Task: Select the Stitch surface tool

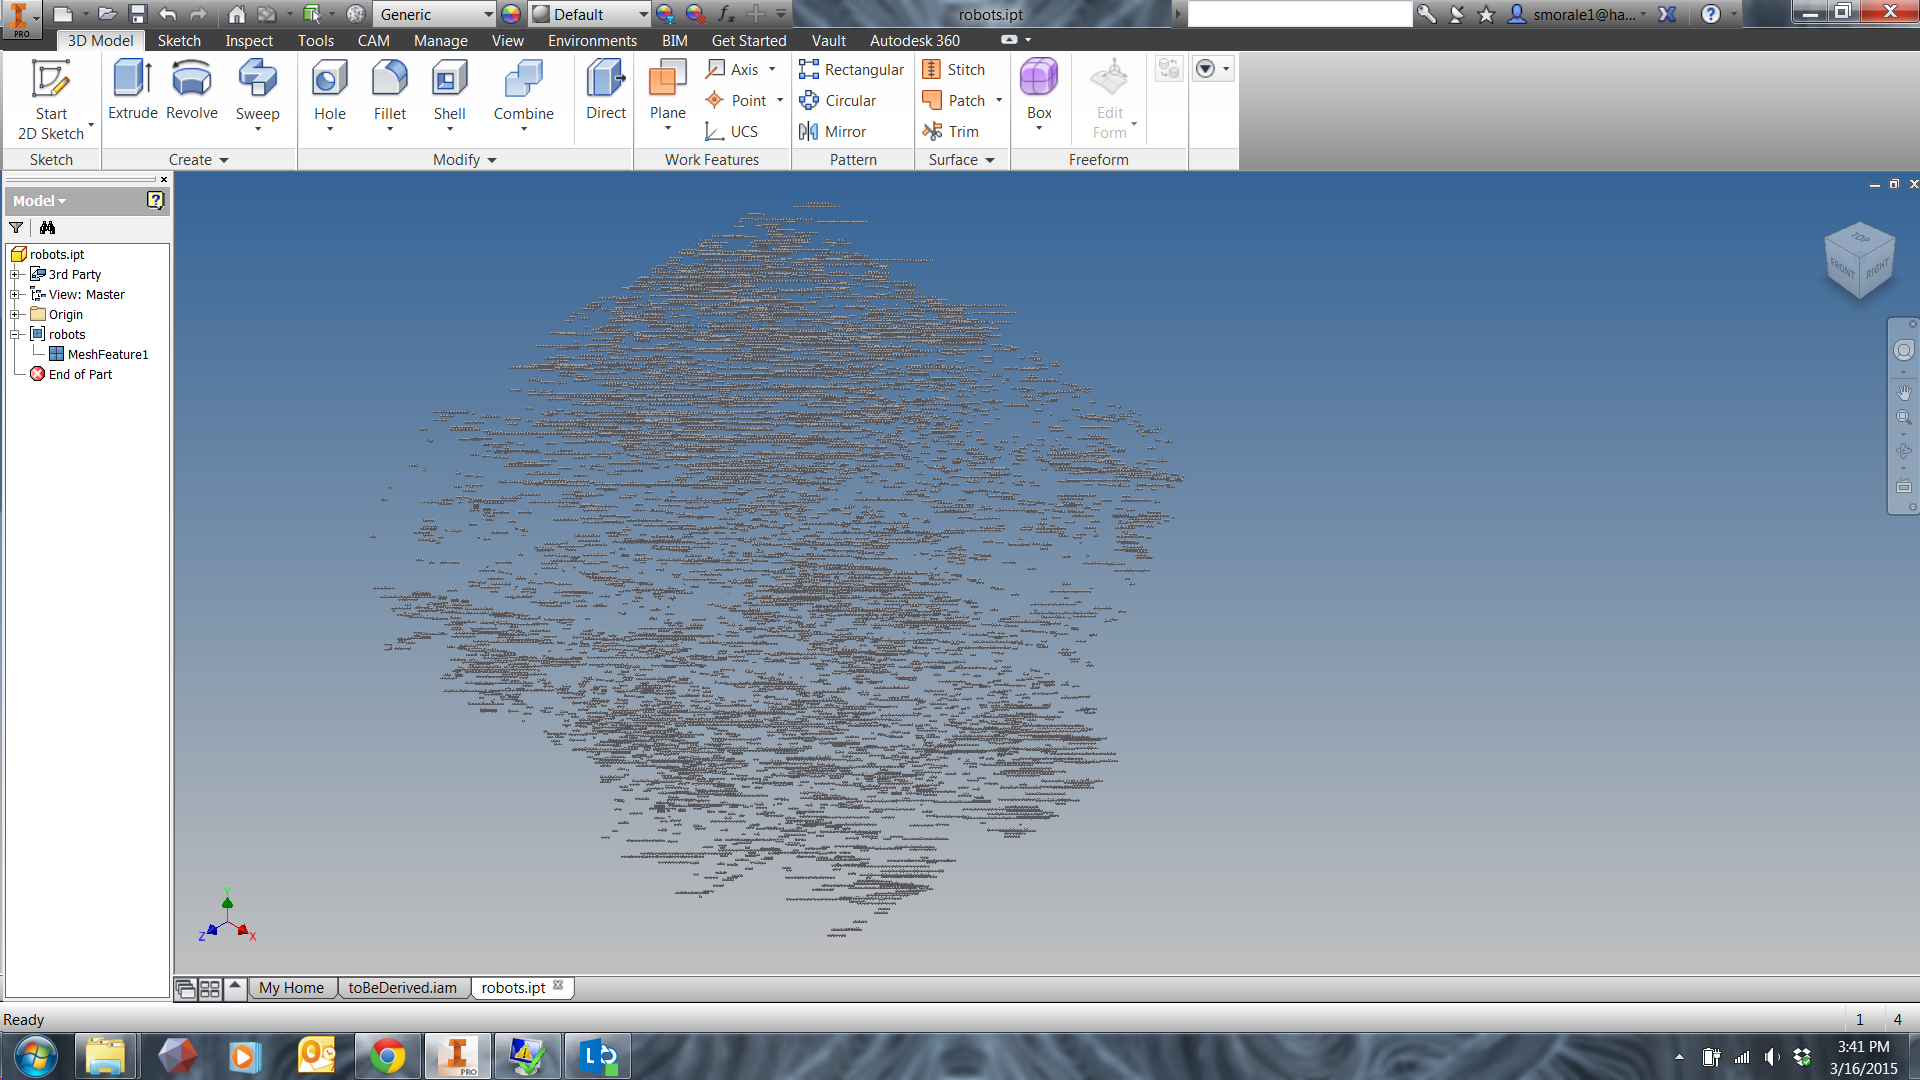Action: (954, 69)
